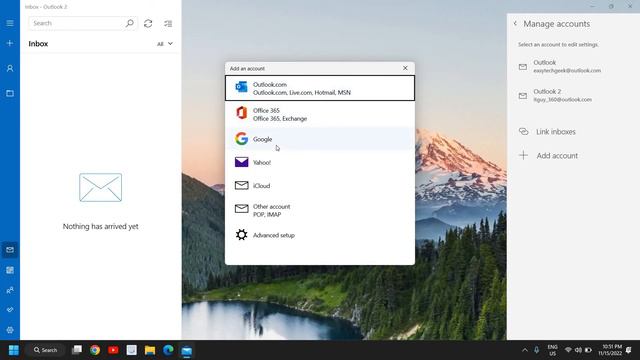The height and width of the screenshot is (360, 640).
Task: Open the Windows Start menu
Action: [13, 350]
